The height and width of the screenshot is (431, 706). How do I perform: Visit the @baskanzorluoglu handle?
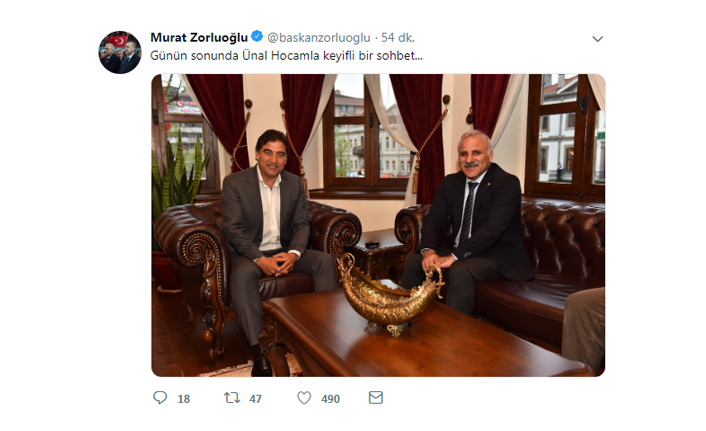coord(319,38)
